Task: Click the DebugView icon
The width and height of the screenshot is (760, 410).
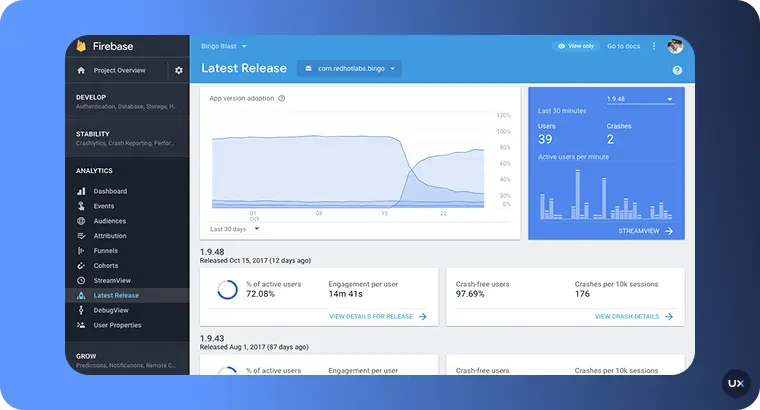Action: 81,310
